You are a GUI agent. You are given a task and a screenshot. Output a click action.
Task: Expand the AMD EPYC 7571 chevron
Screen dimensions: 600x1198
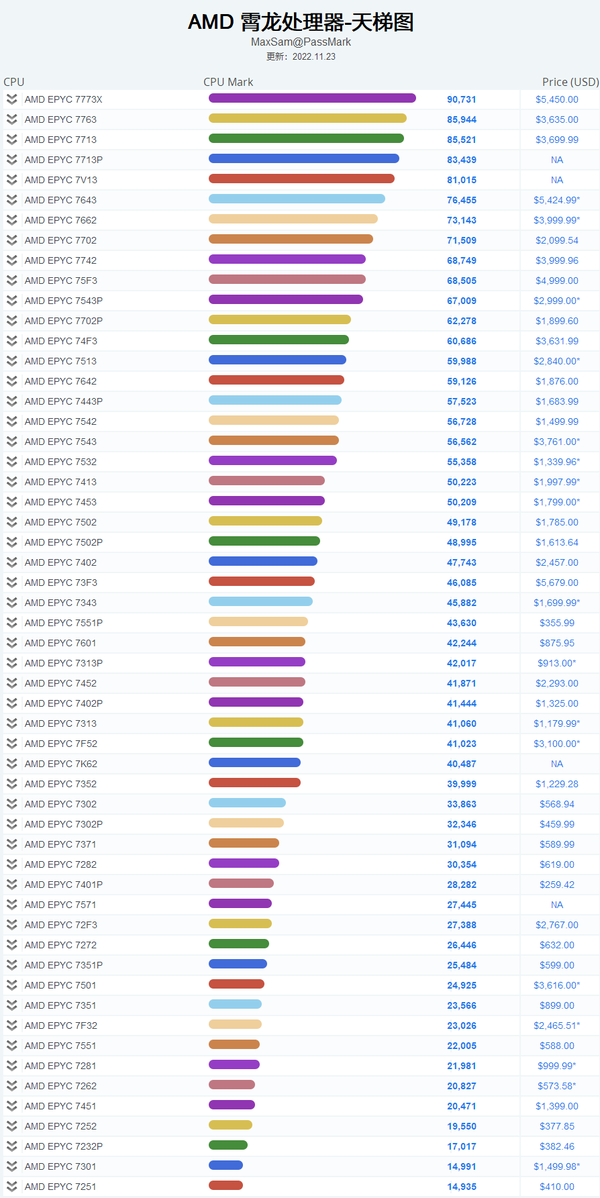coord(11,905)
